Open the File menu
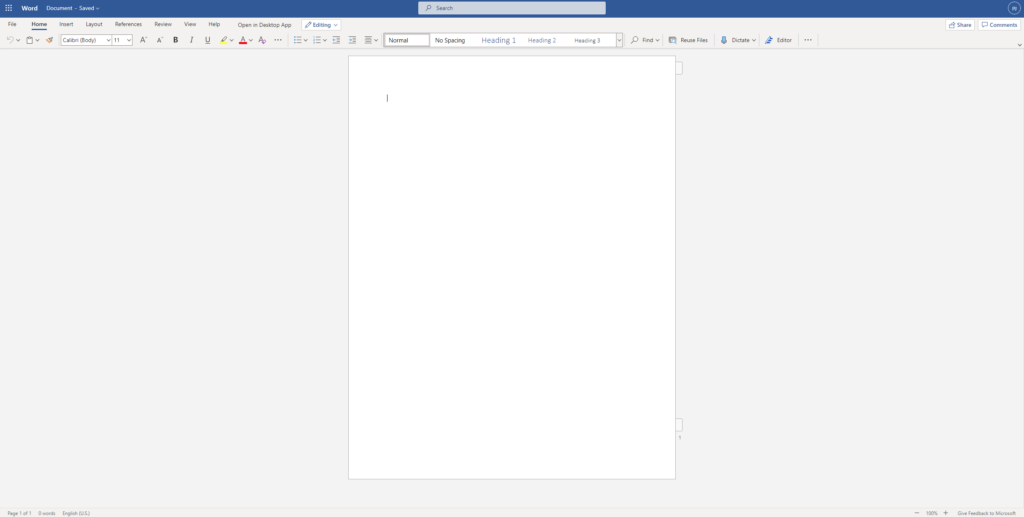The image size is (1024, 517). (x=12, y=24)
